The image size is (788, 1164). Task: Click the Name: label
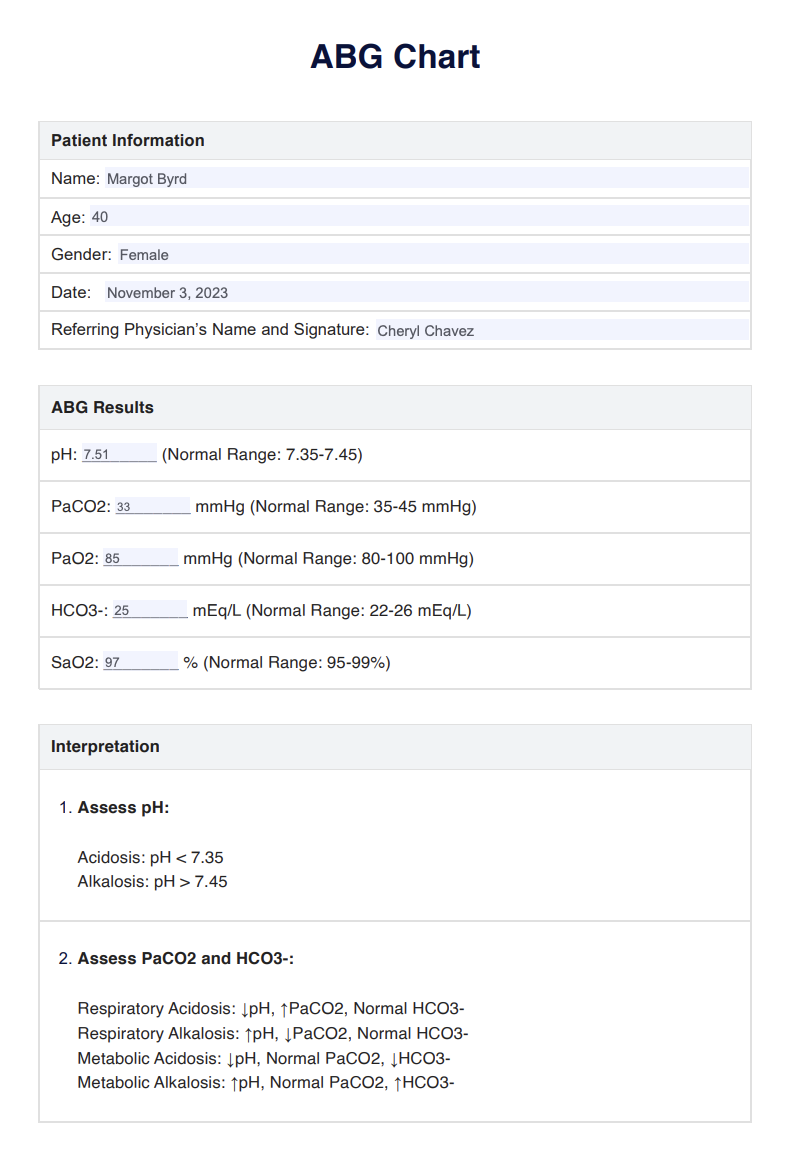[x=75, y=179]
